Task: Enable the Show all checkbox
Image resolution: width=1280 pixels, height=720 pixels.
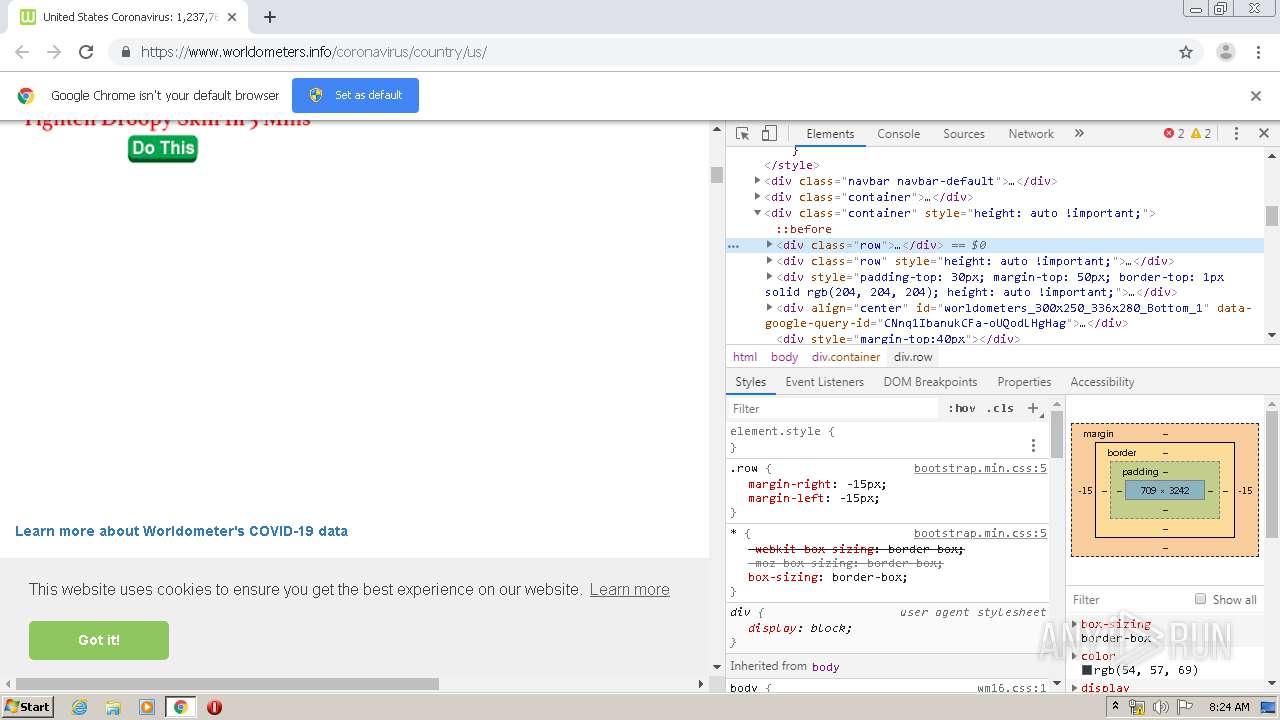Action: (x=1200, y=599)
